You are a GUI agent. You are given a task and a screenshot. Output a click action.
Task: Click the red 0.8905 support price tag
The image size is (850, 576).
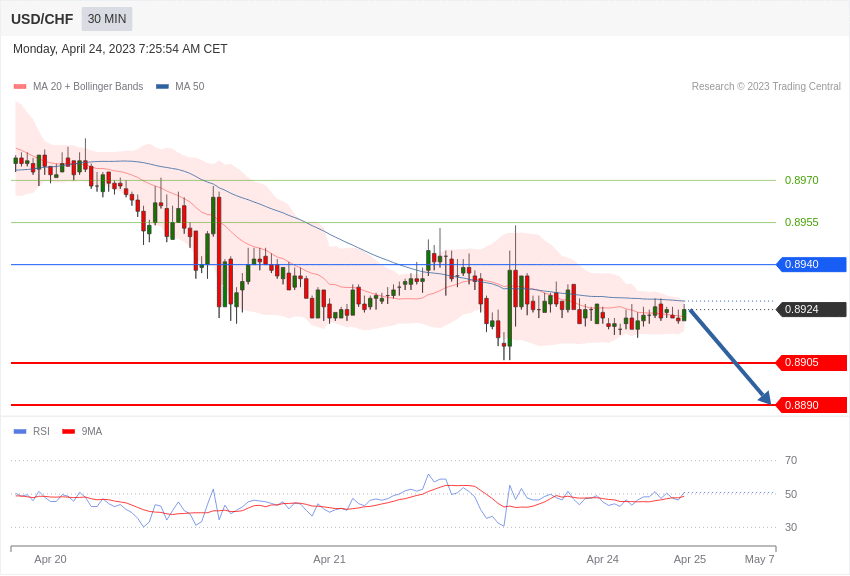(x=811, y=363)
